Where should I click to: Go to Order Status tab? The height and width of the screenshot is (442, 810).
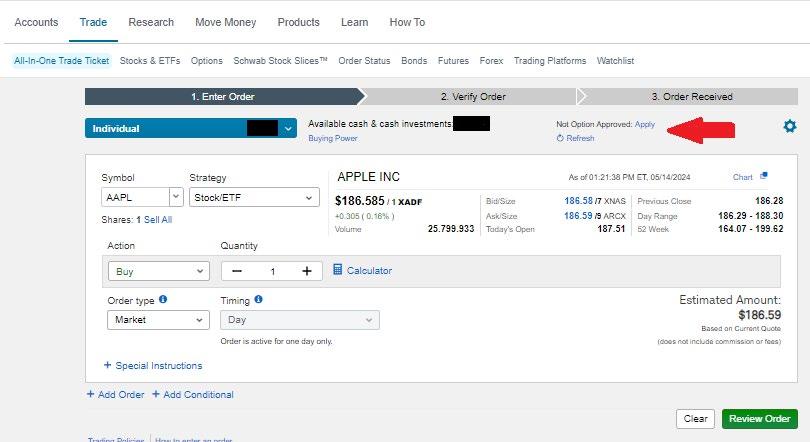pyautogui.click(x=364, y=60)
